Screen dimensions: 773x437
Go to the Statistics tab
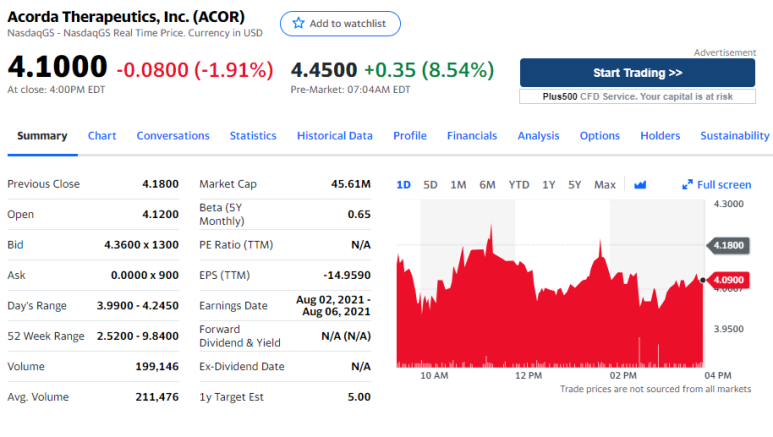coord(253,136)
